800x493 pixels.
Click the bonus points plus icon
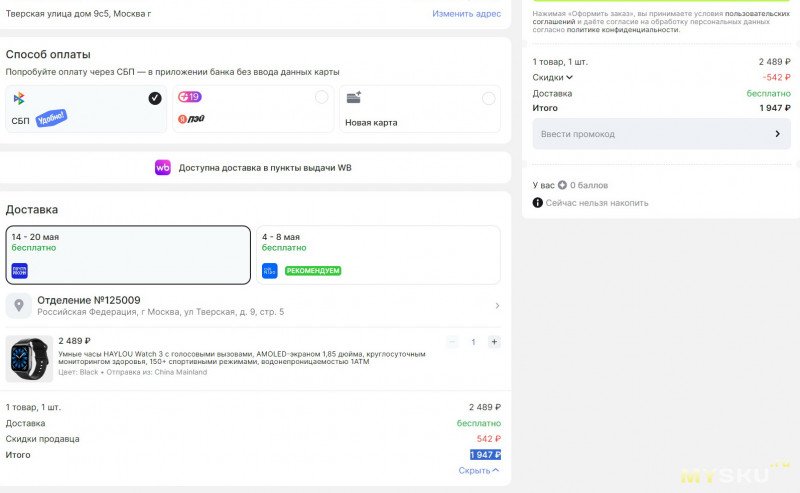coord(562,185)
